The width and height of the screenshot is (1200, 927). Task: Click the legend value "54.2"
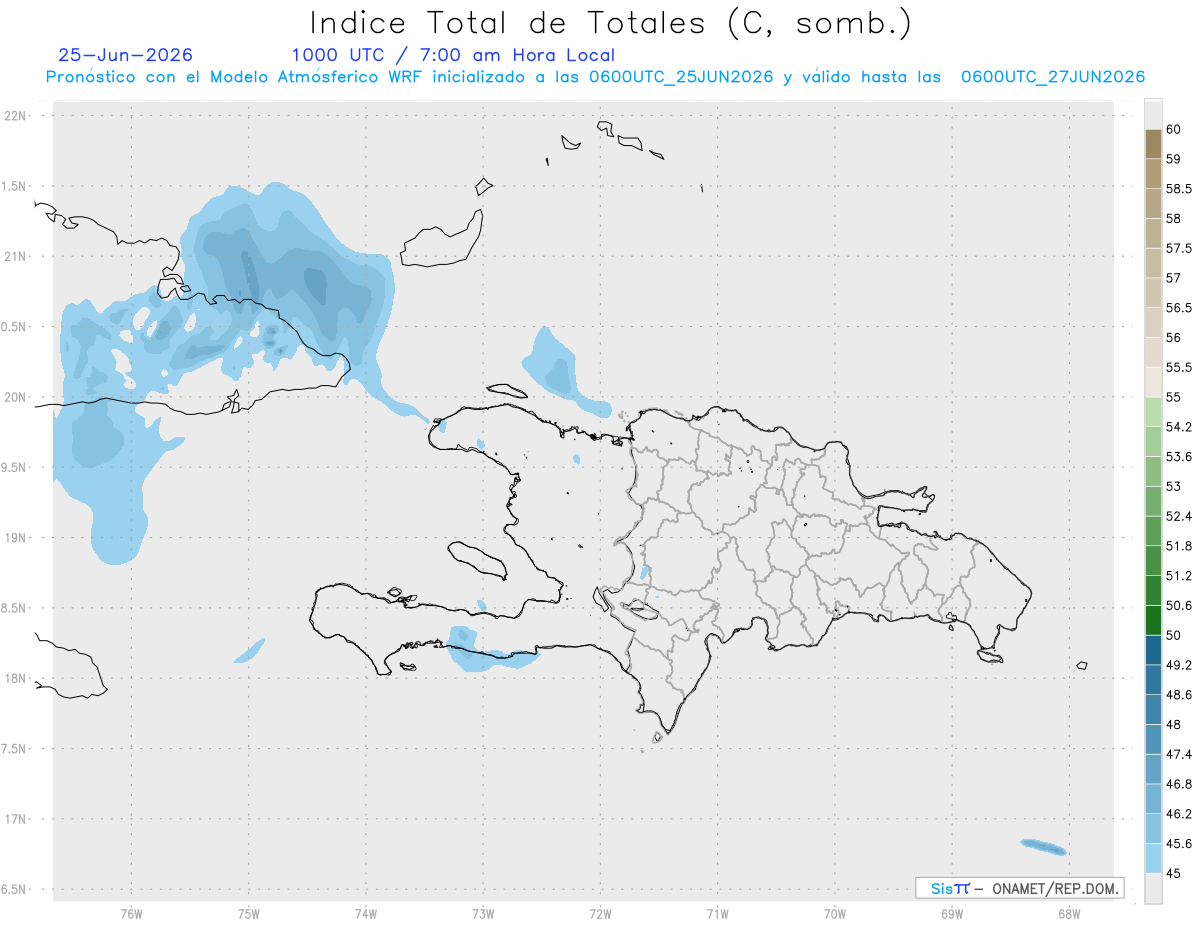click(x=1179, y=427)
